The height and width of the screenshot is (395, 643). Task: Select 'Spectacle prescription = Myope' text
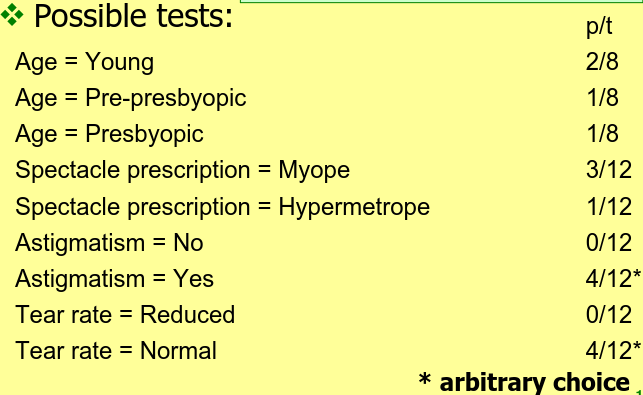(x=182, y=170)
